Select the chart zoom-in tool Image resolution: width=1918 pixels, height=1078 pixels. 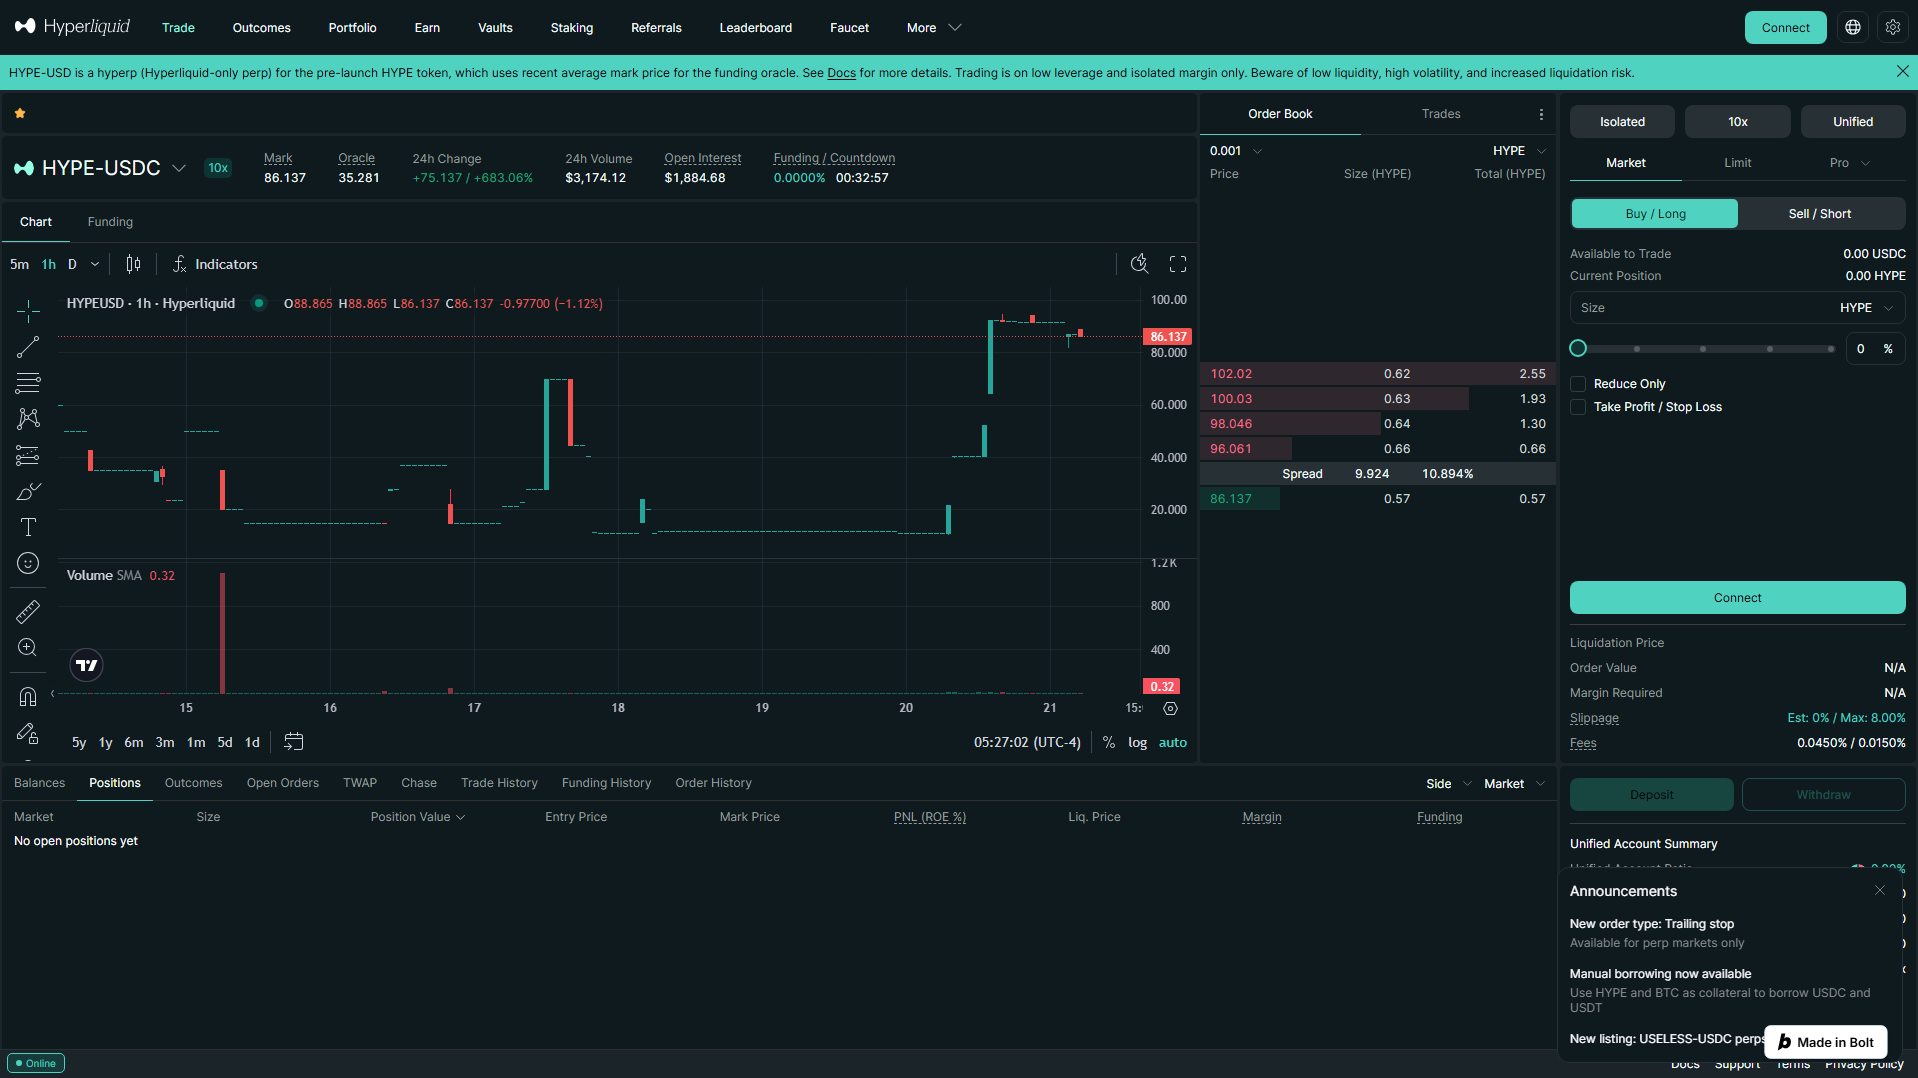[28, 647]
